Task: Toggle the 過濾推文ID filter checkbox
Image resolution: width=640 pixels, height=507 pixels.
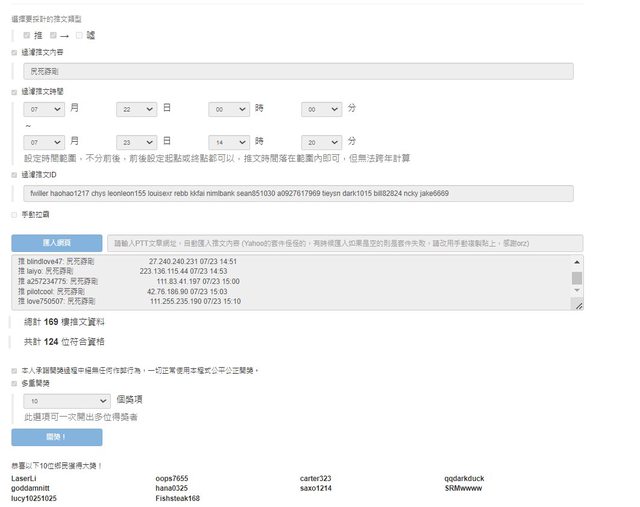Action: click(14, 174)
